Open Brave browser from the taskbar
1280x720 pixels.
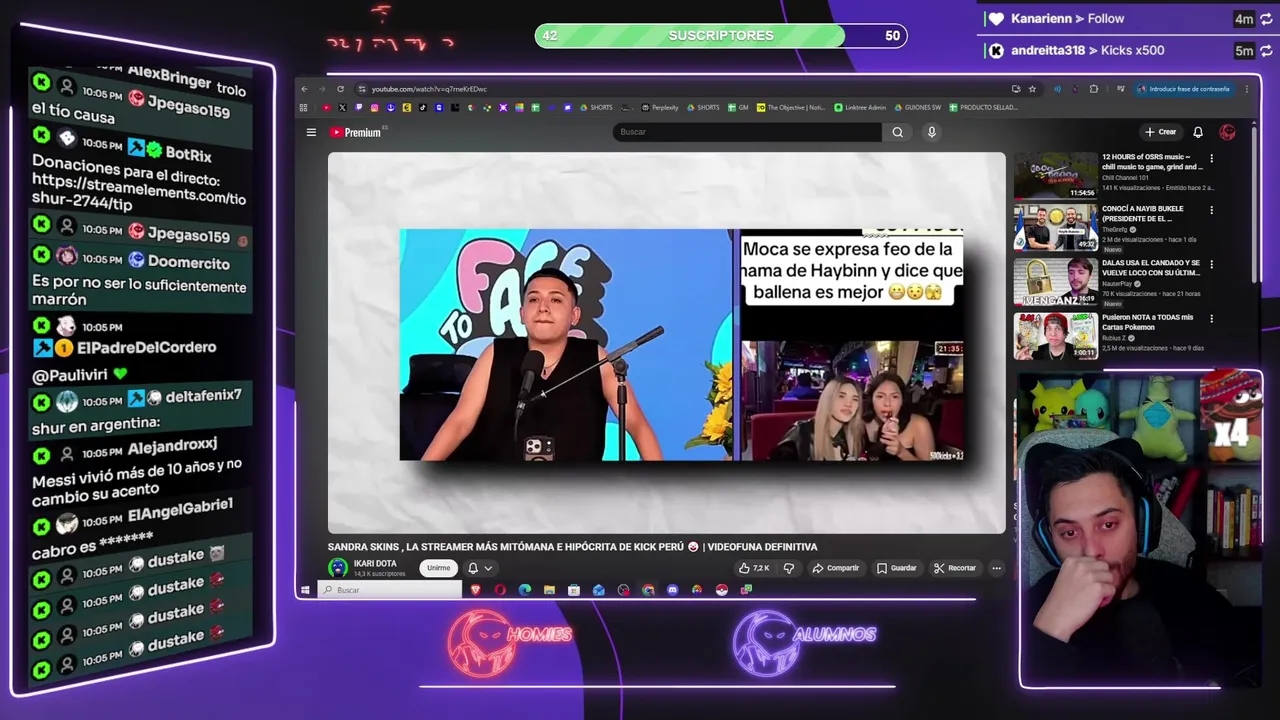[x=476, y=590]
